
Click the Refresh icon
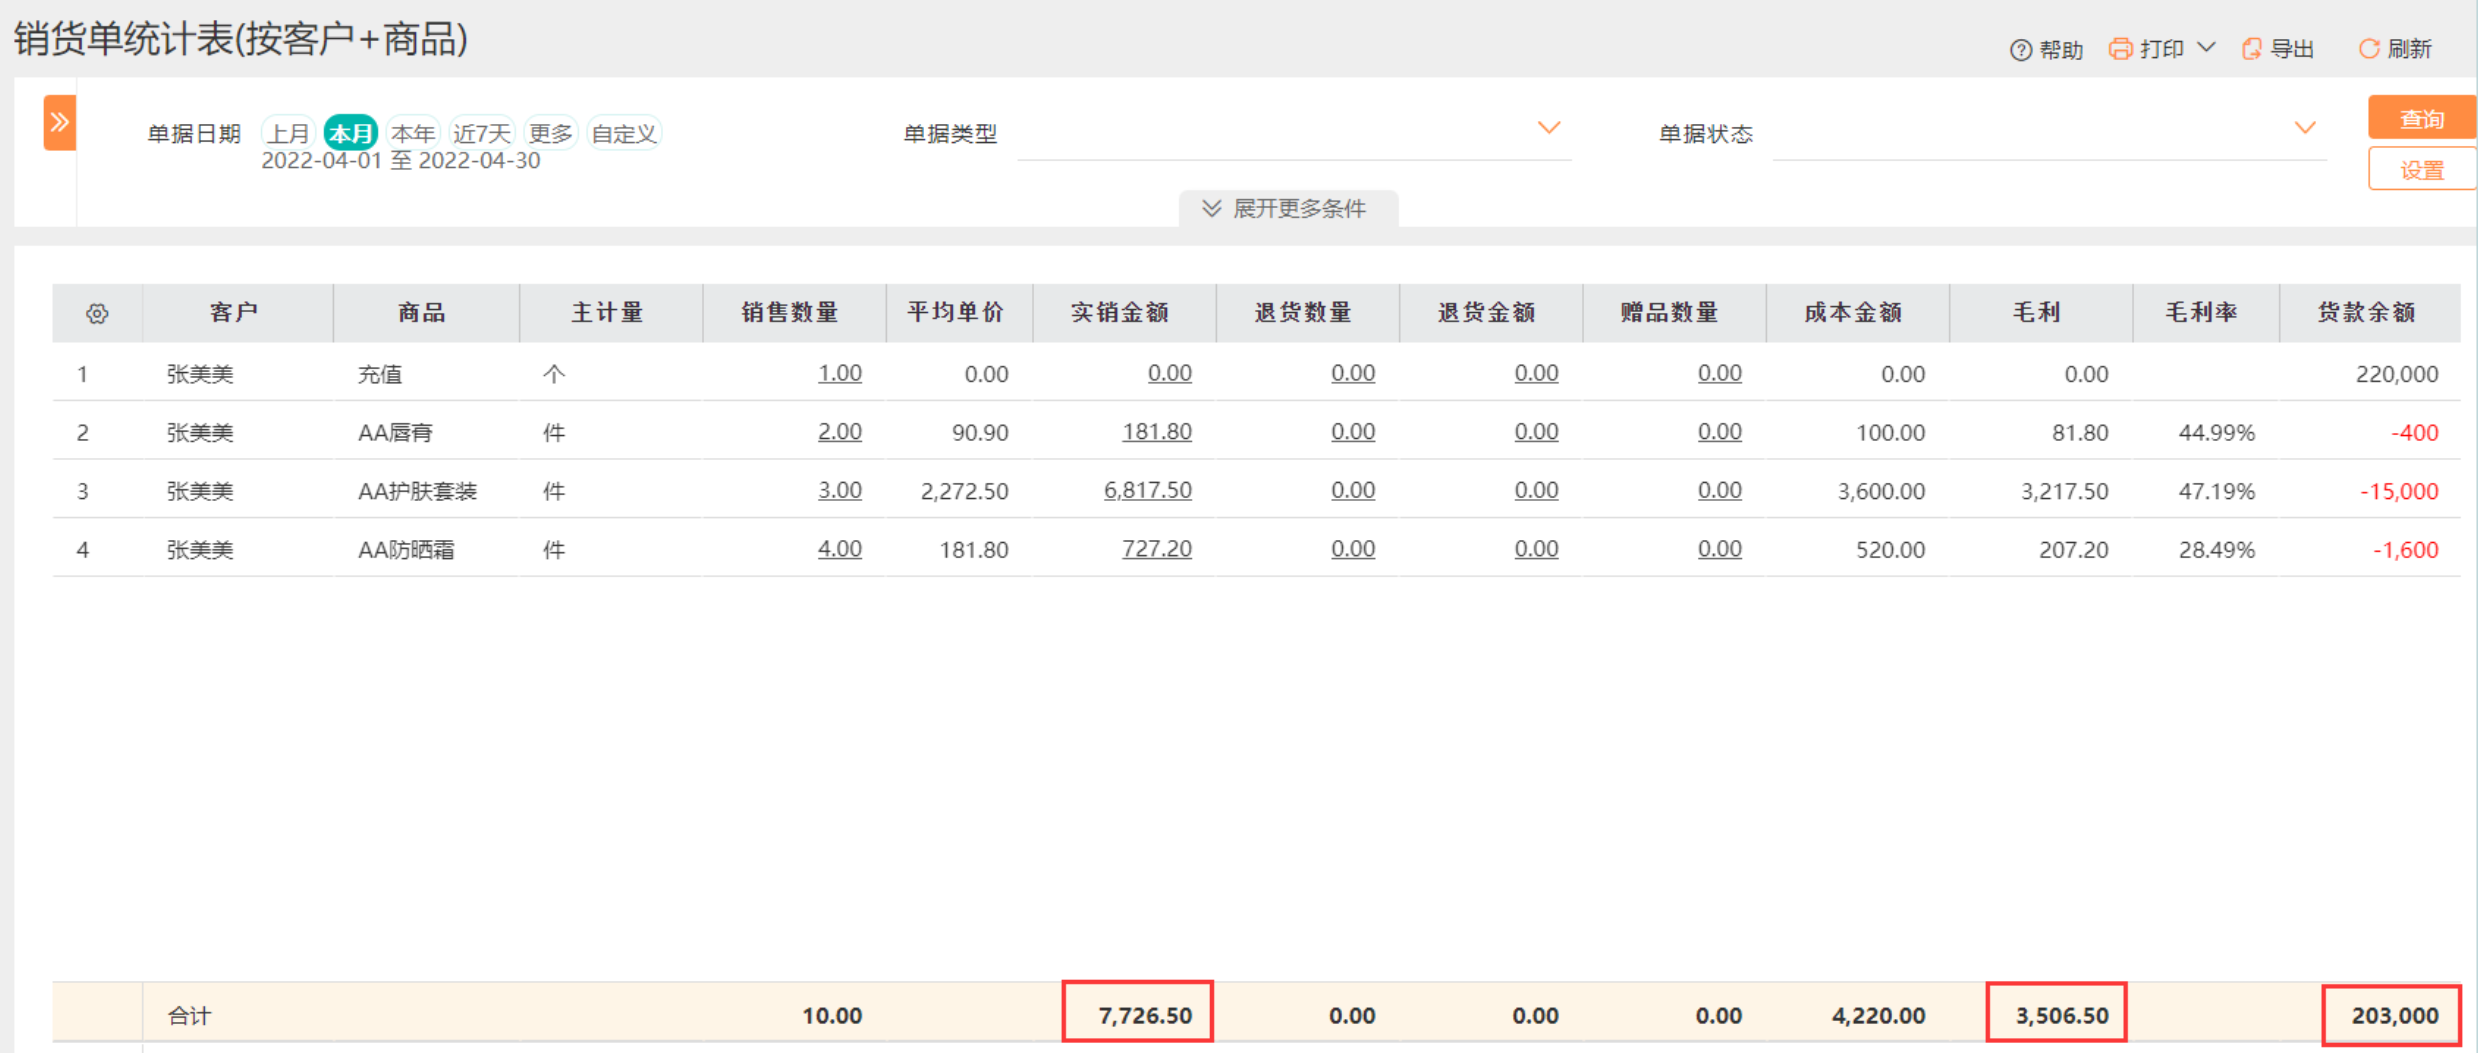pos(2368,49)
